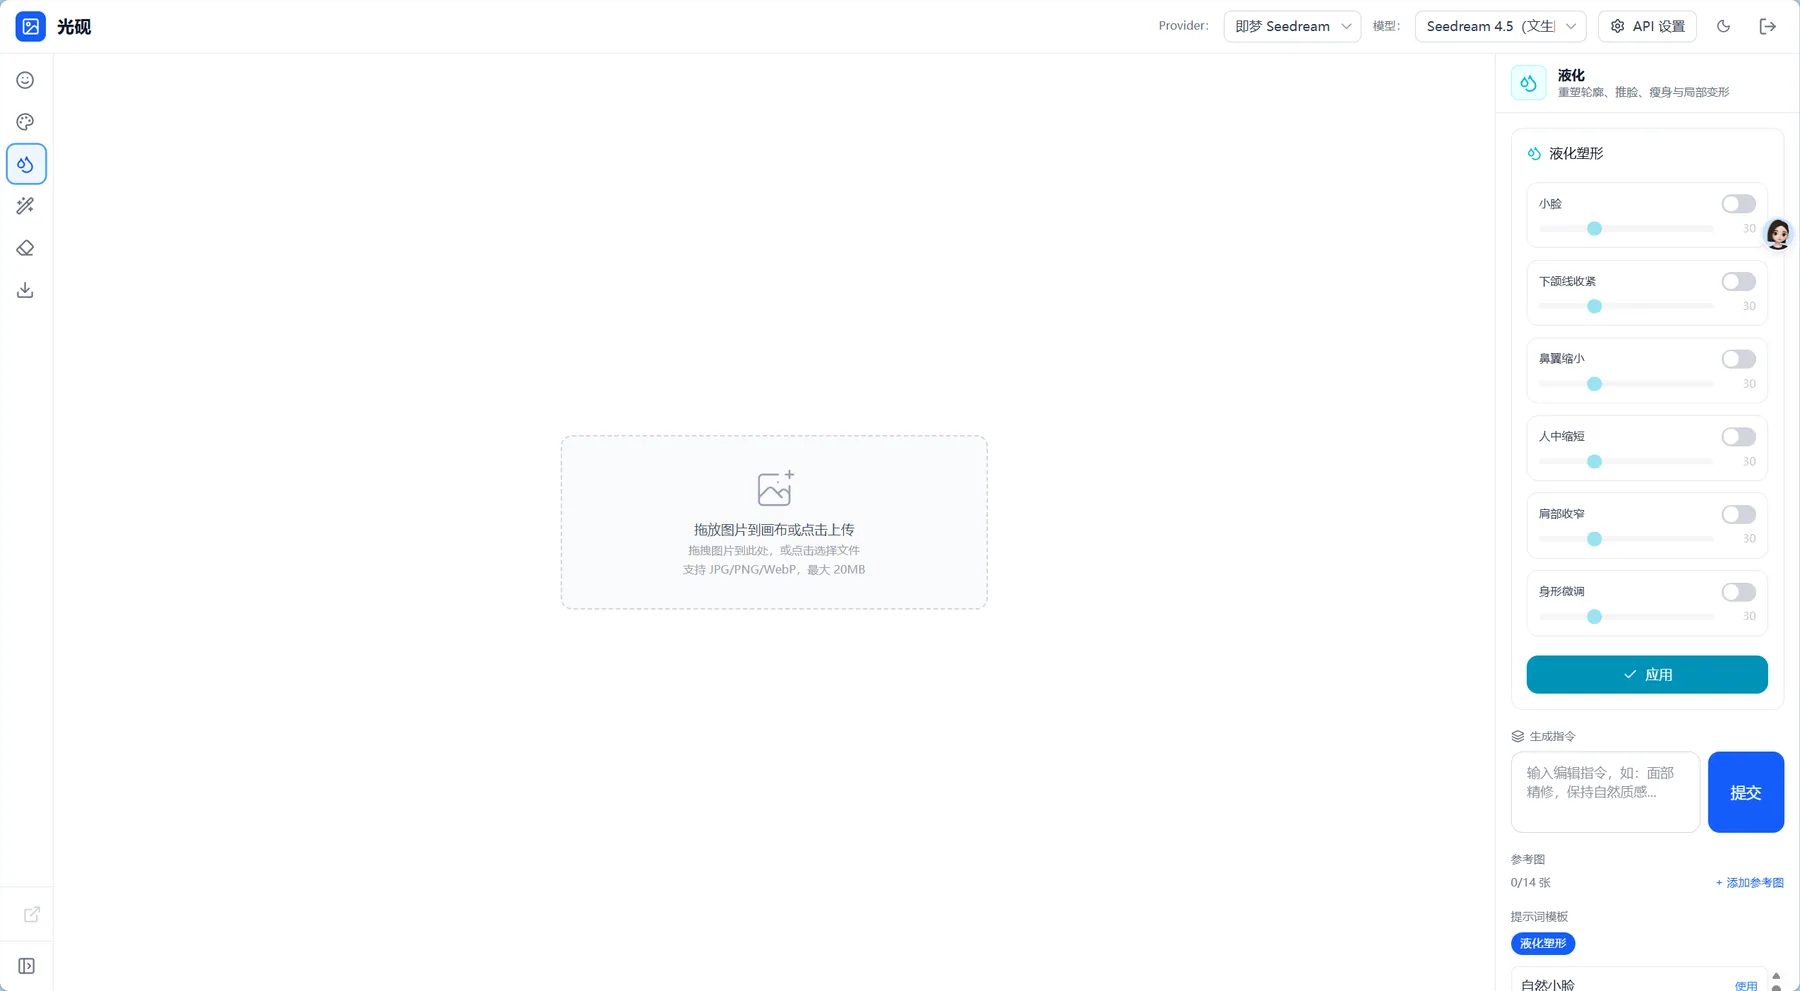
Task: Open API 设置 settings
Action: 1647,26
